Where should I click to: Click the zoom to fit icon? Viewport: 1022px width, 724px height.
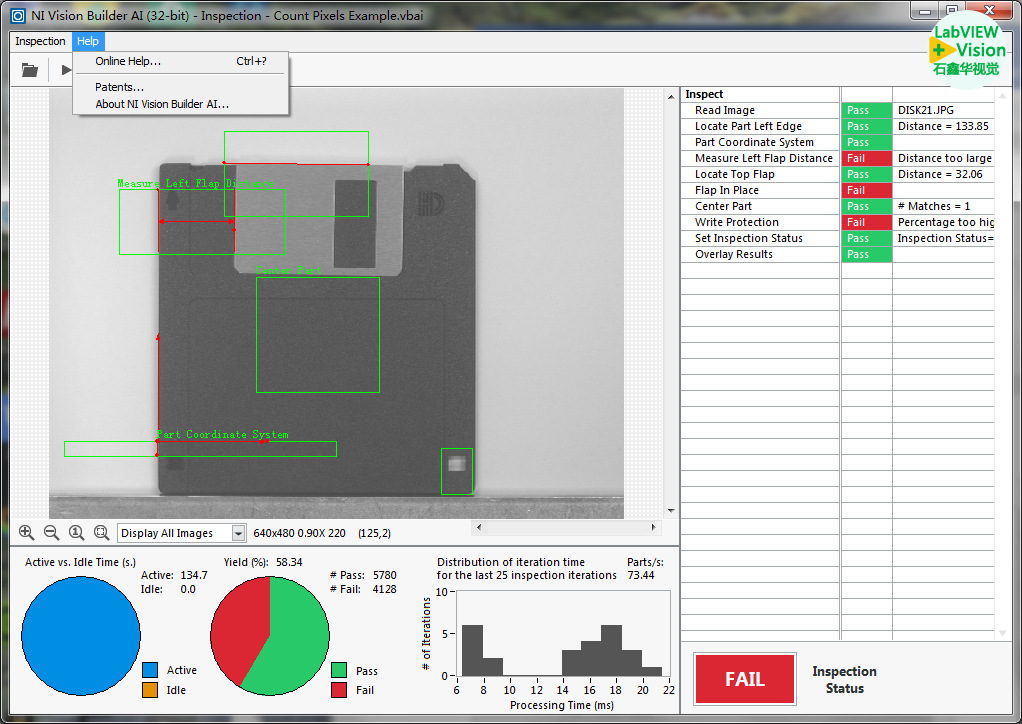point(101,533)
